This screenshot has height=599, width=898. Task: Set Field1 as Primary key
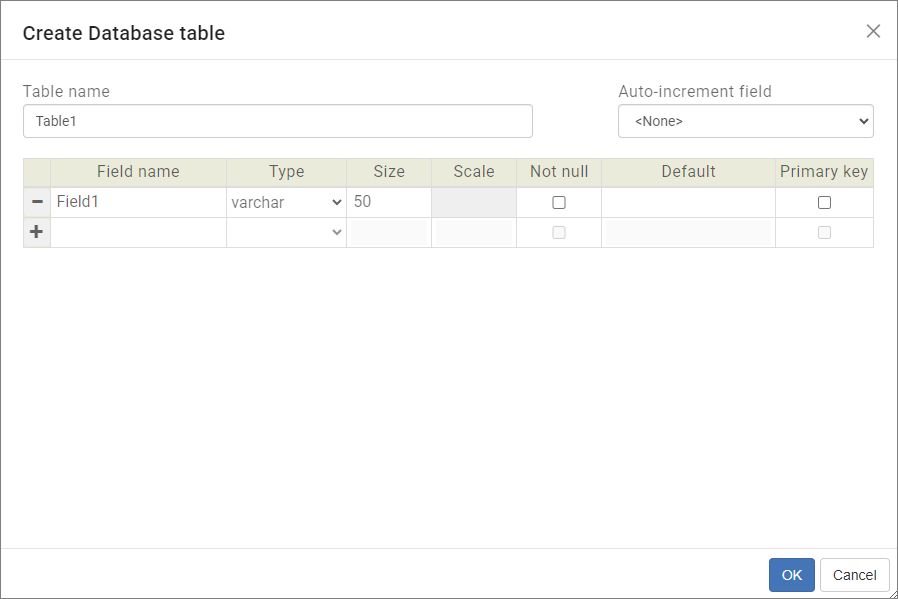[x=824, y=202]
